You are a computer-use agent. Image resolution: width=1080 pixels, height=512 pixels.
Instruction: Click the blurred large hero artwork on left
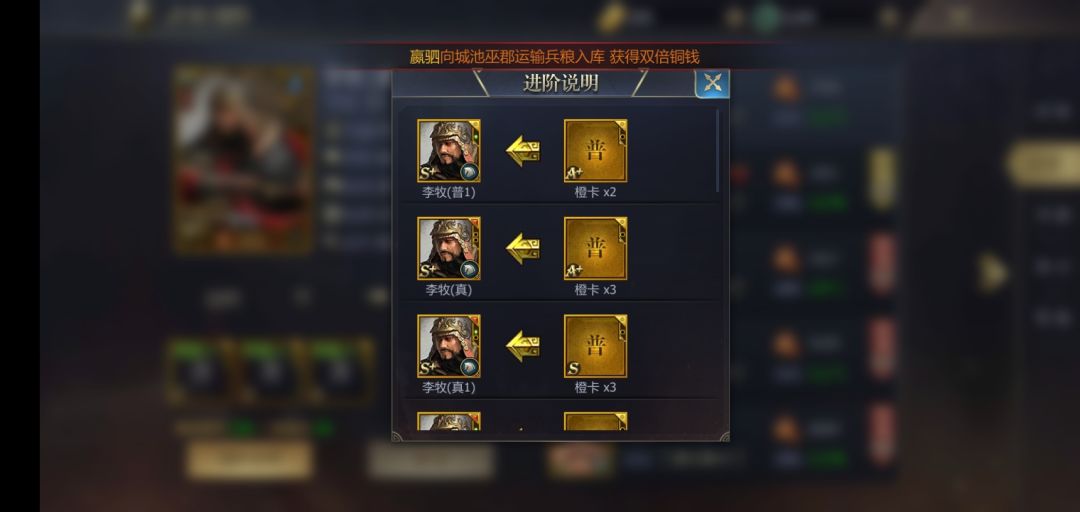point(243,160)
